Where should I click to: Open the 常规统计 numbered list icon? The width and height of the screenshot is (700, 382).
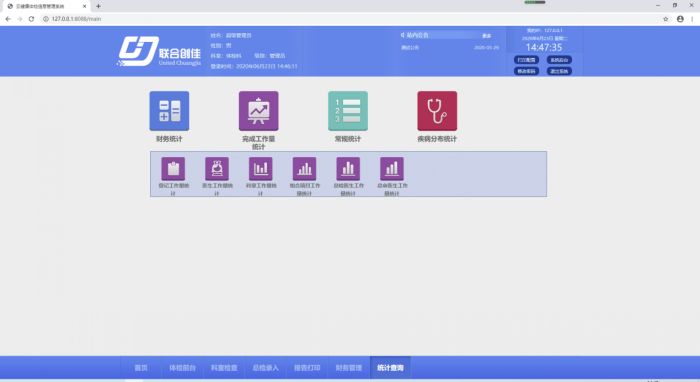coord(348,111)
